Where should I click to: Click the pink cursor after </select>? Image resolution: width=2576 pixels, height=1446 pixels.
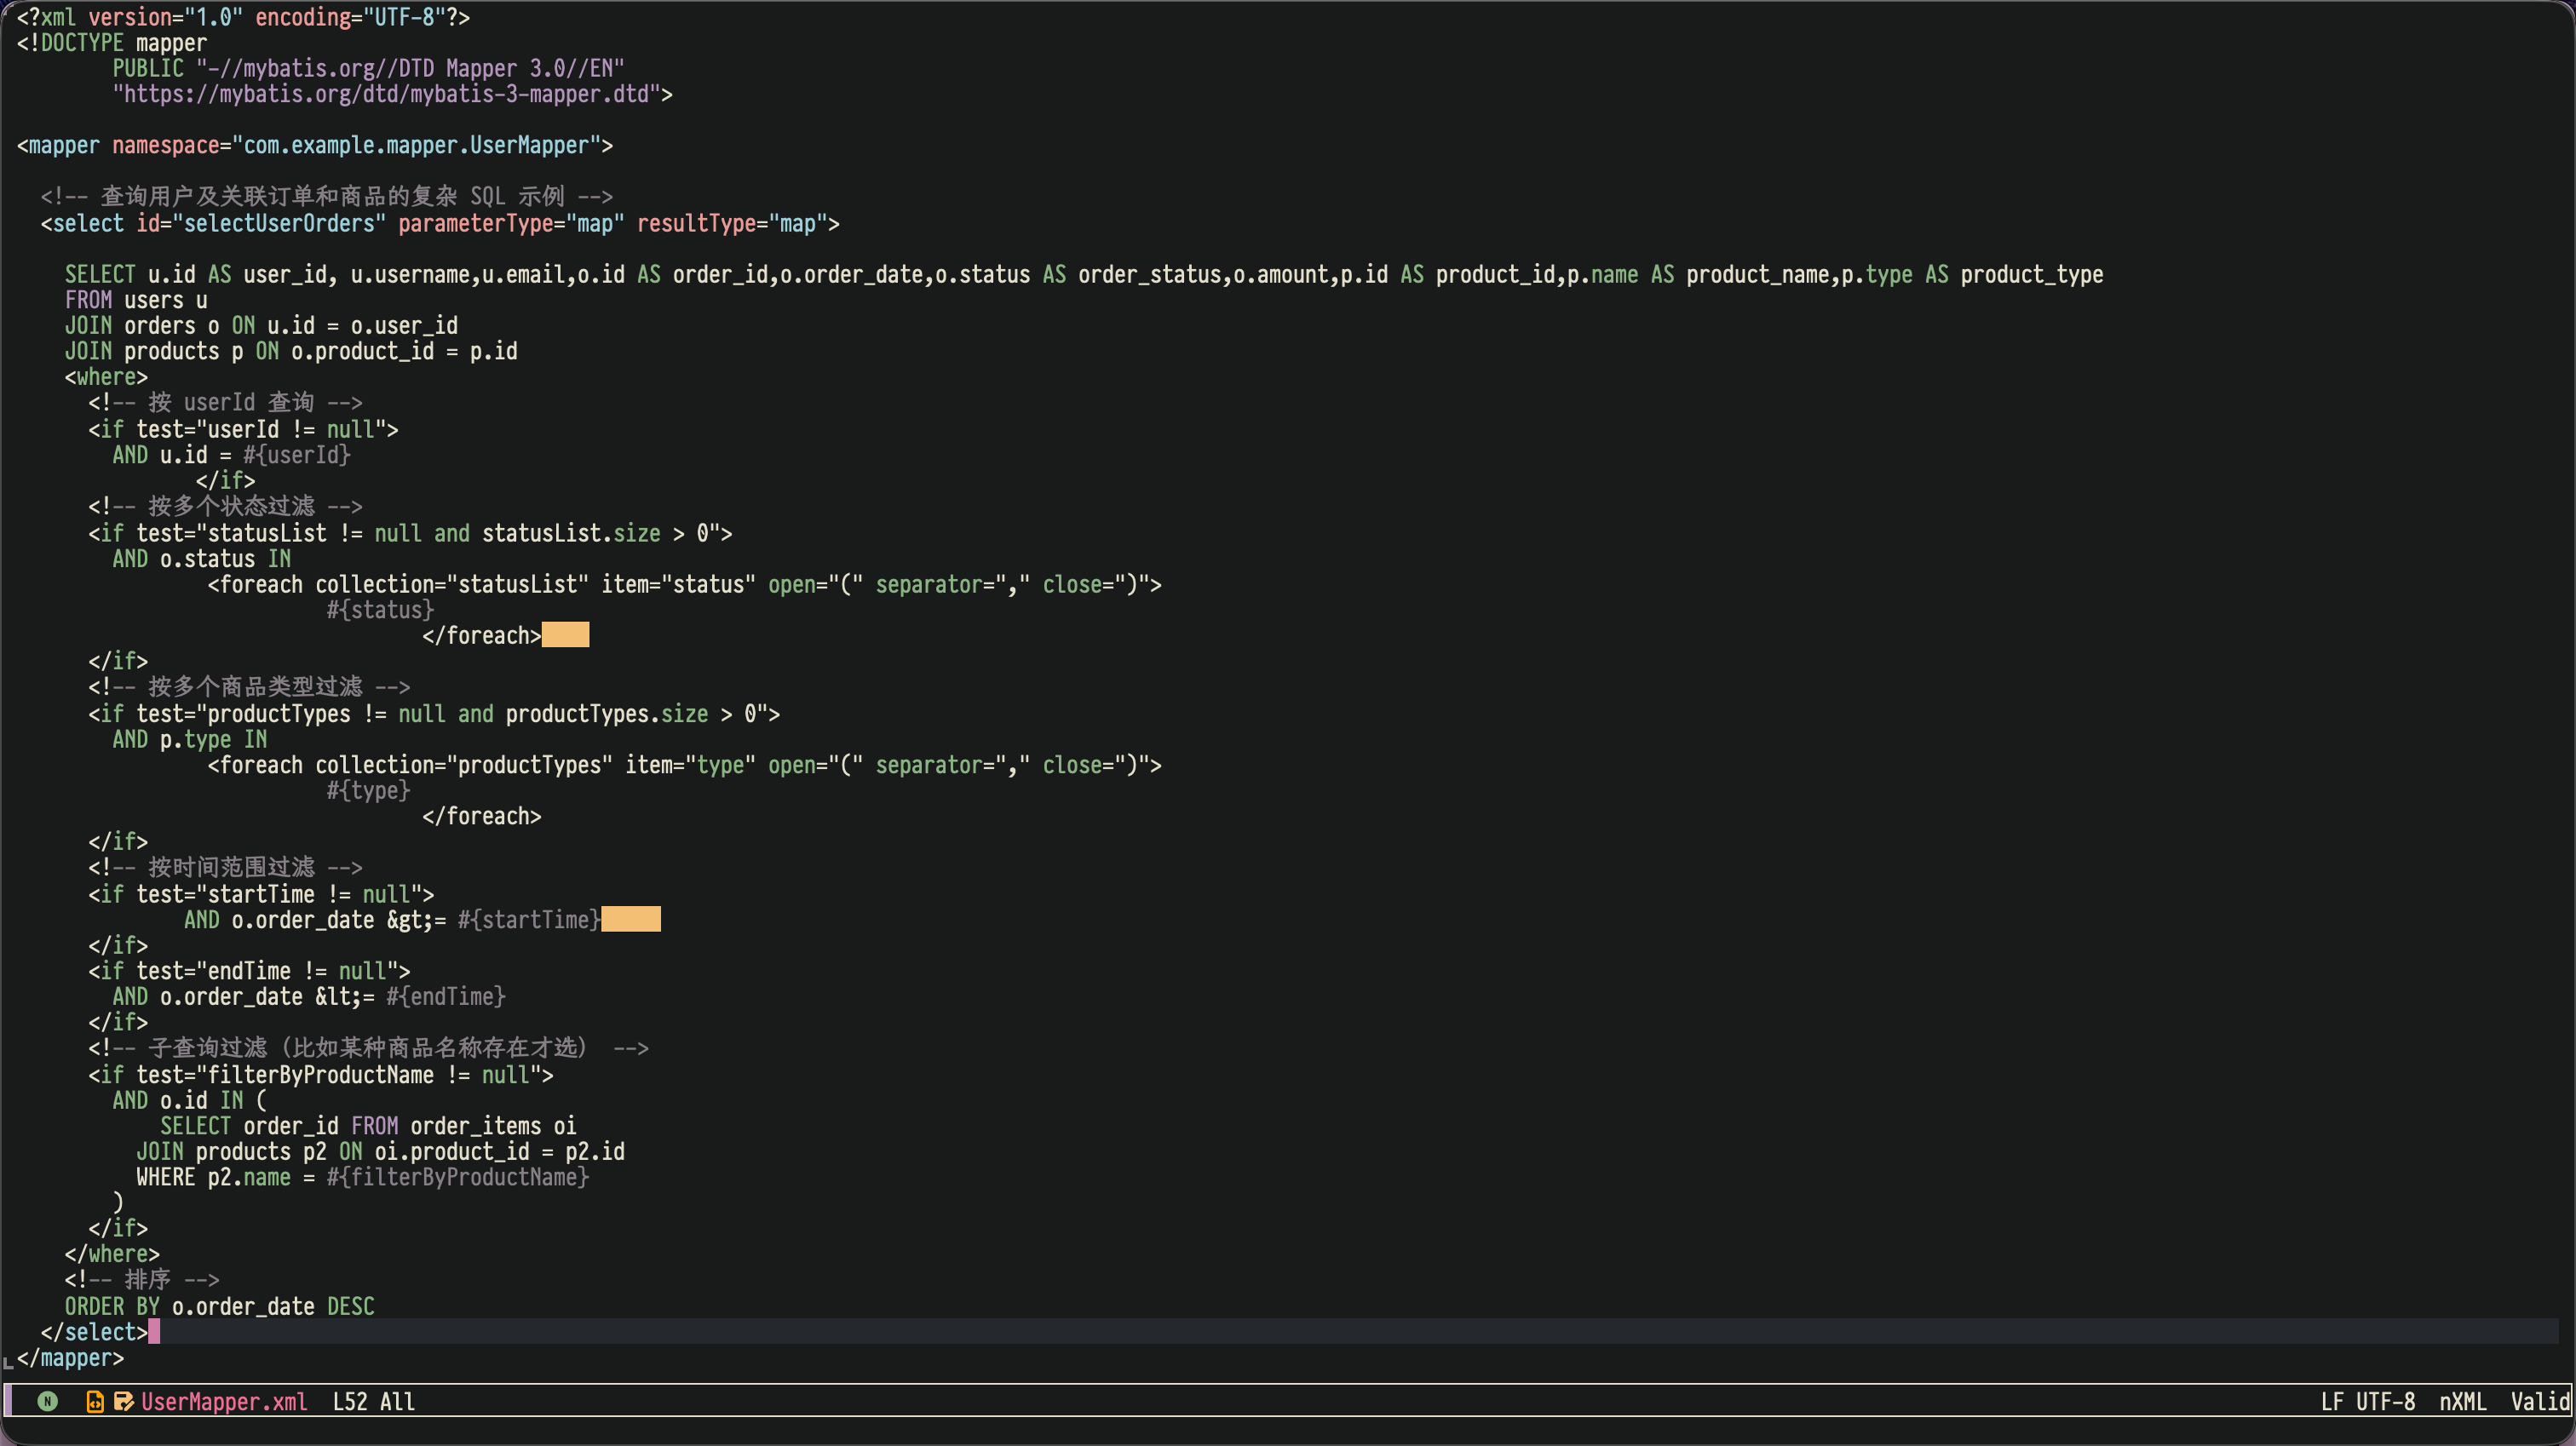(154, 1332)
